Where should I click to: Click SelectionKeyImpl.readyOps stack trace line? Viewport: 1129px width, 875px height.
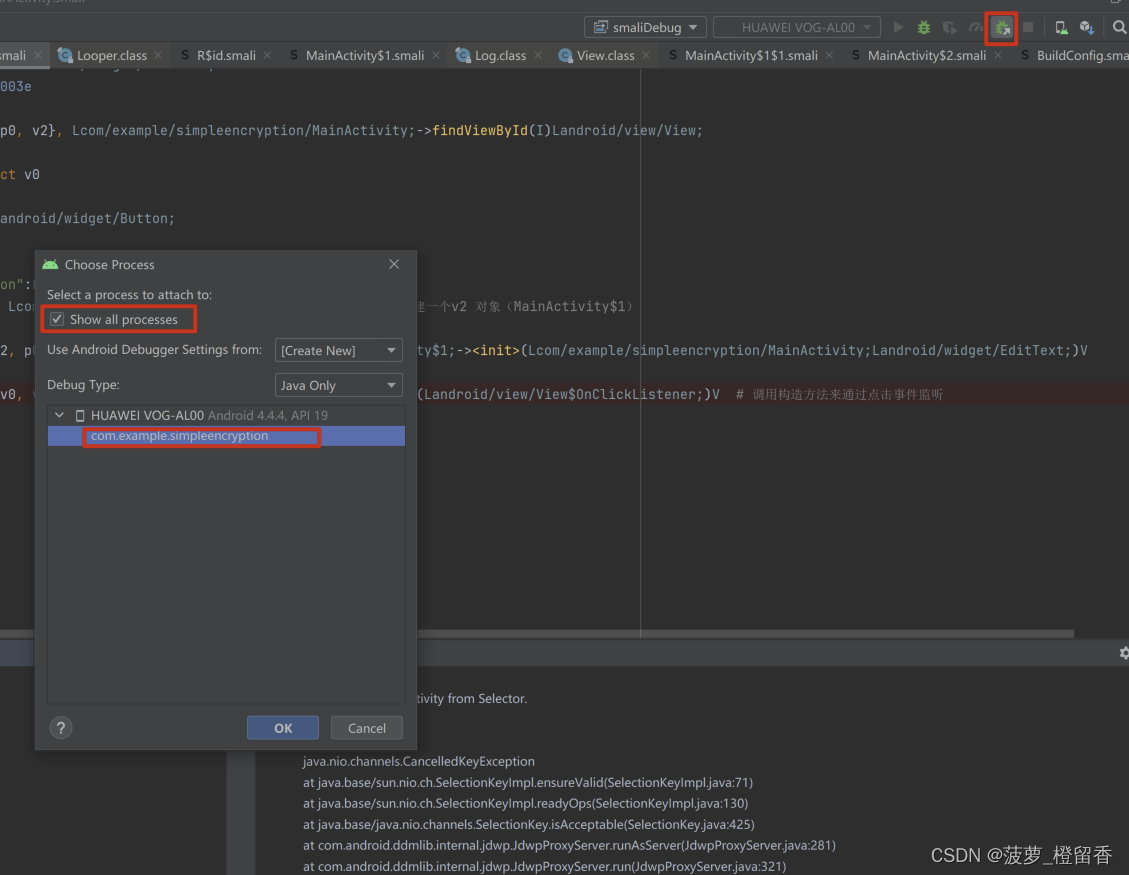[526, 803]
